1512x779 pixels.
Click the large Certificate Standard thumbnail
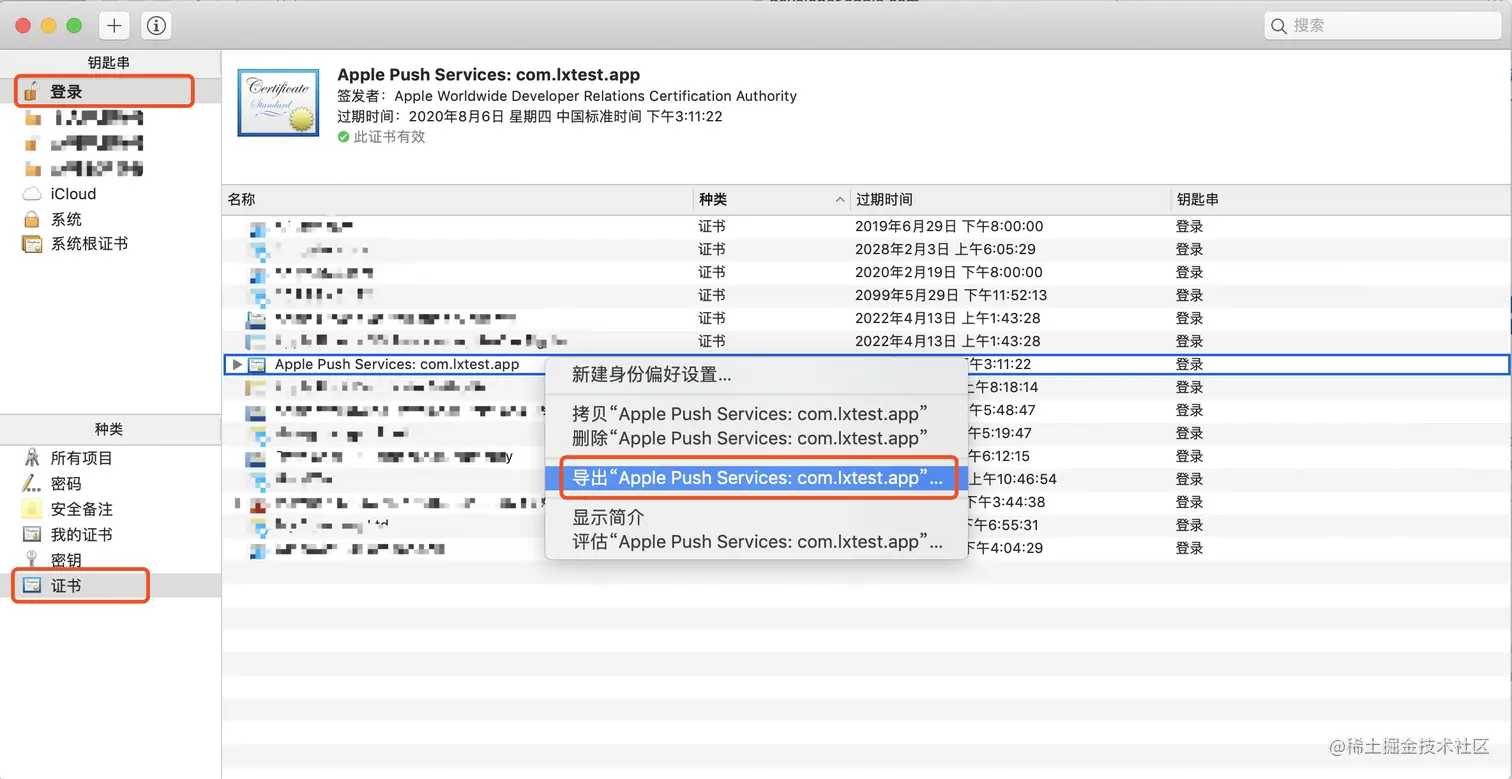pyautogui.click(x=278, y=103)
